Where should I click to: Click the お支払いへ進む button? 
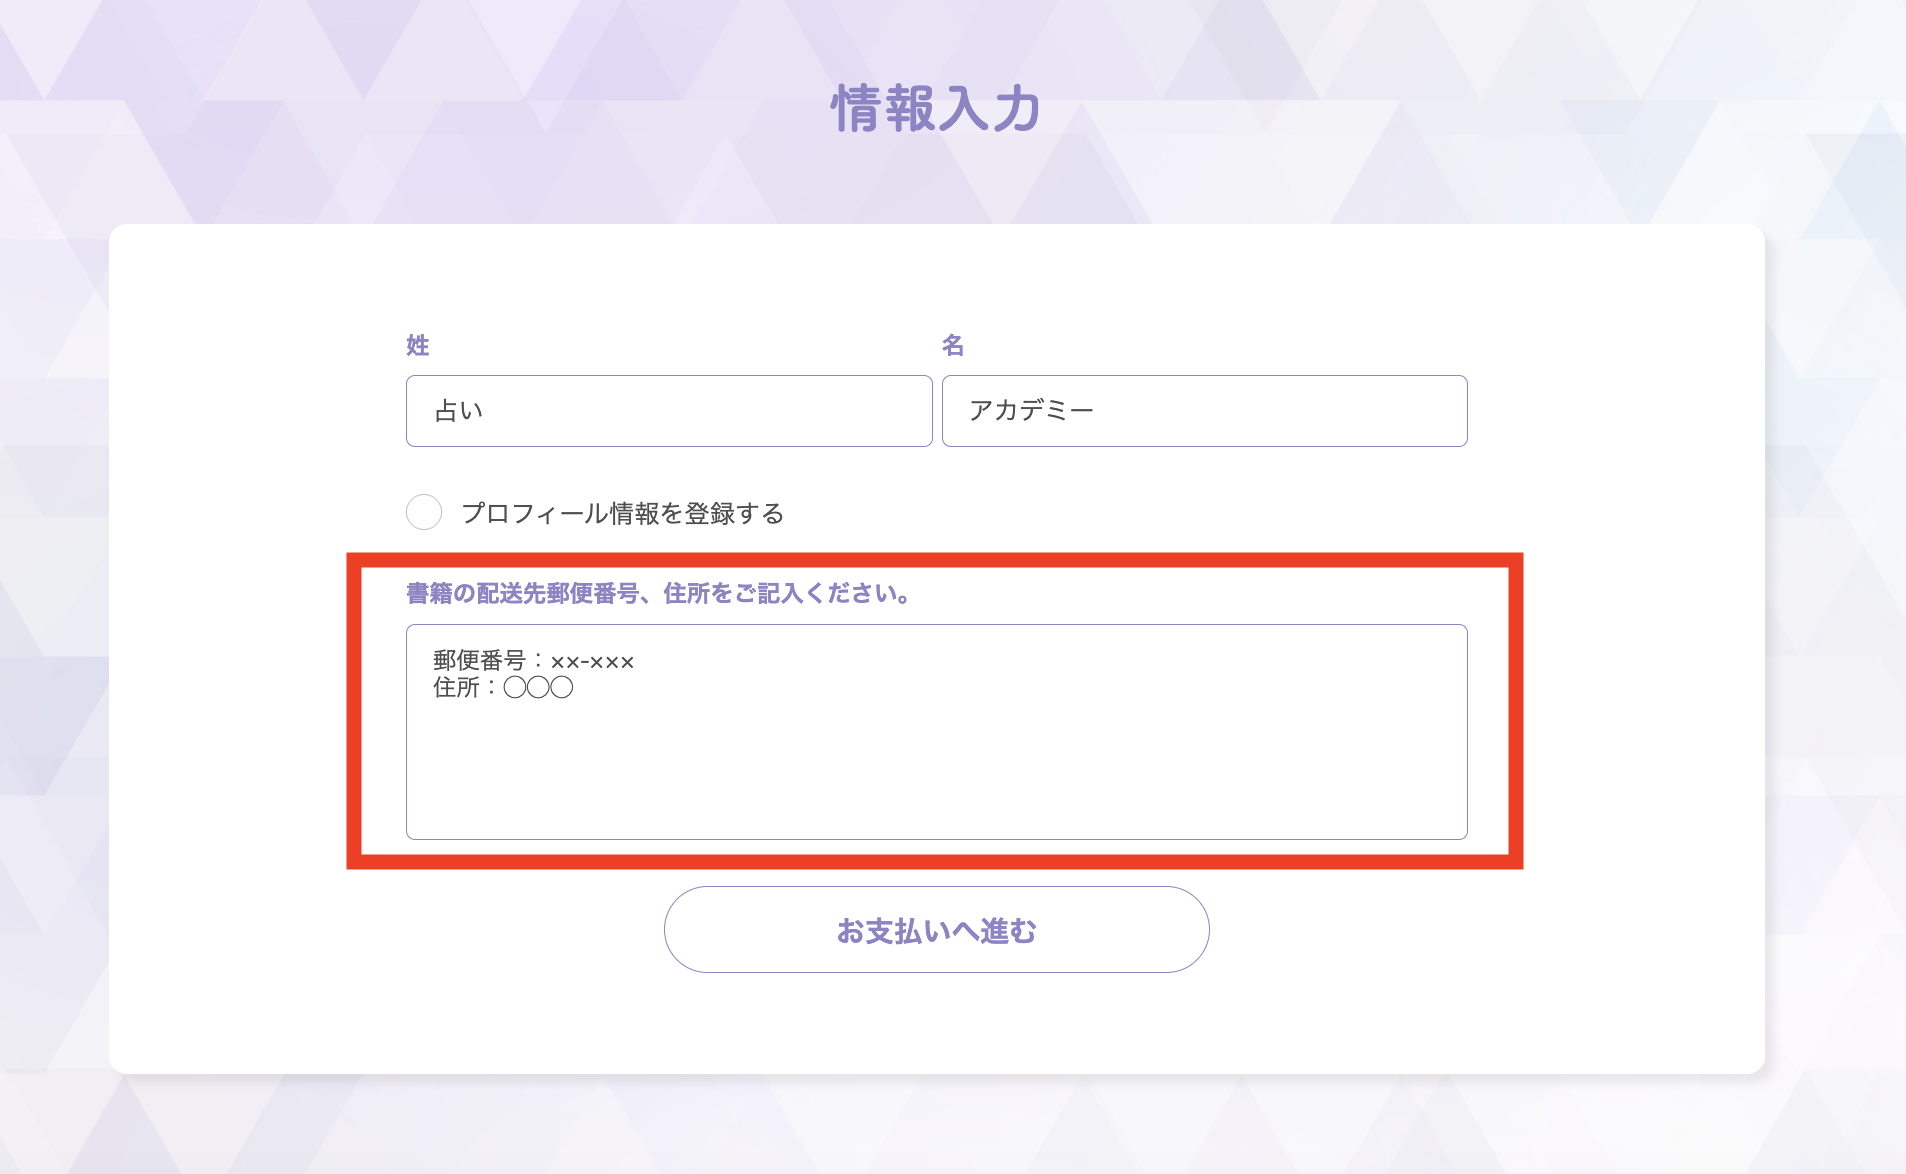pos(937,930)
